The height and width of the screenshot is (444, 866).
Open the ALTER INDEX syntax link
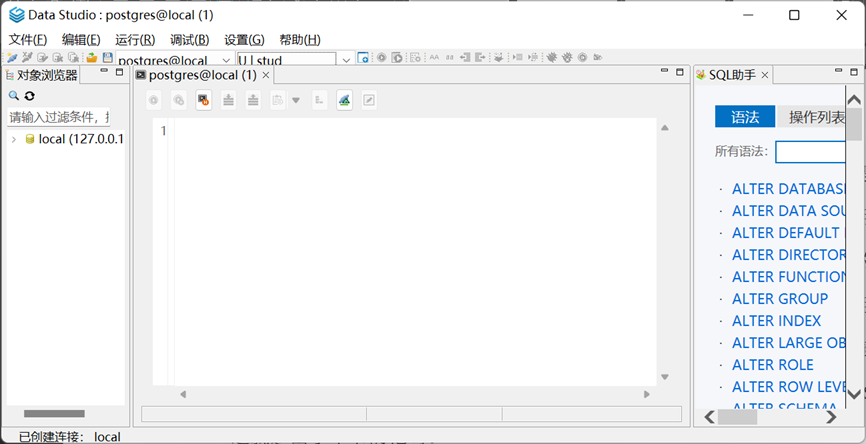point(777,321)
